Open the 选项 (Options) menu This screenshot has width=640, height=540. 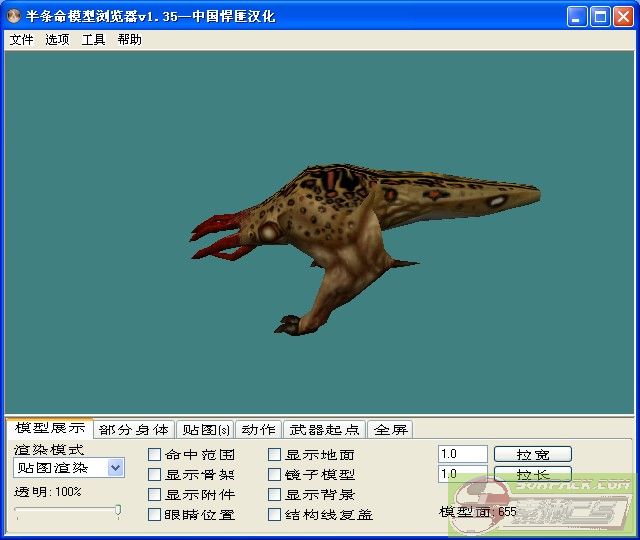pos(57,40)
